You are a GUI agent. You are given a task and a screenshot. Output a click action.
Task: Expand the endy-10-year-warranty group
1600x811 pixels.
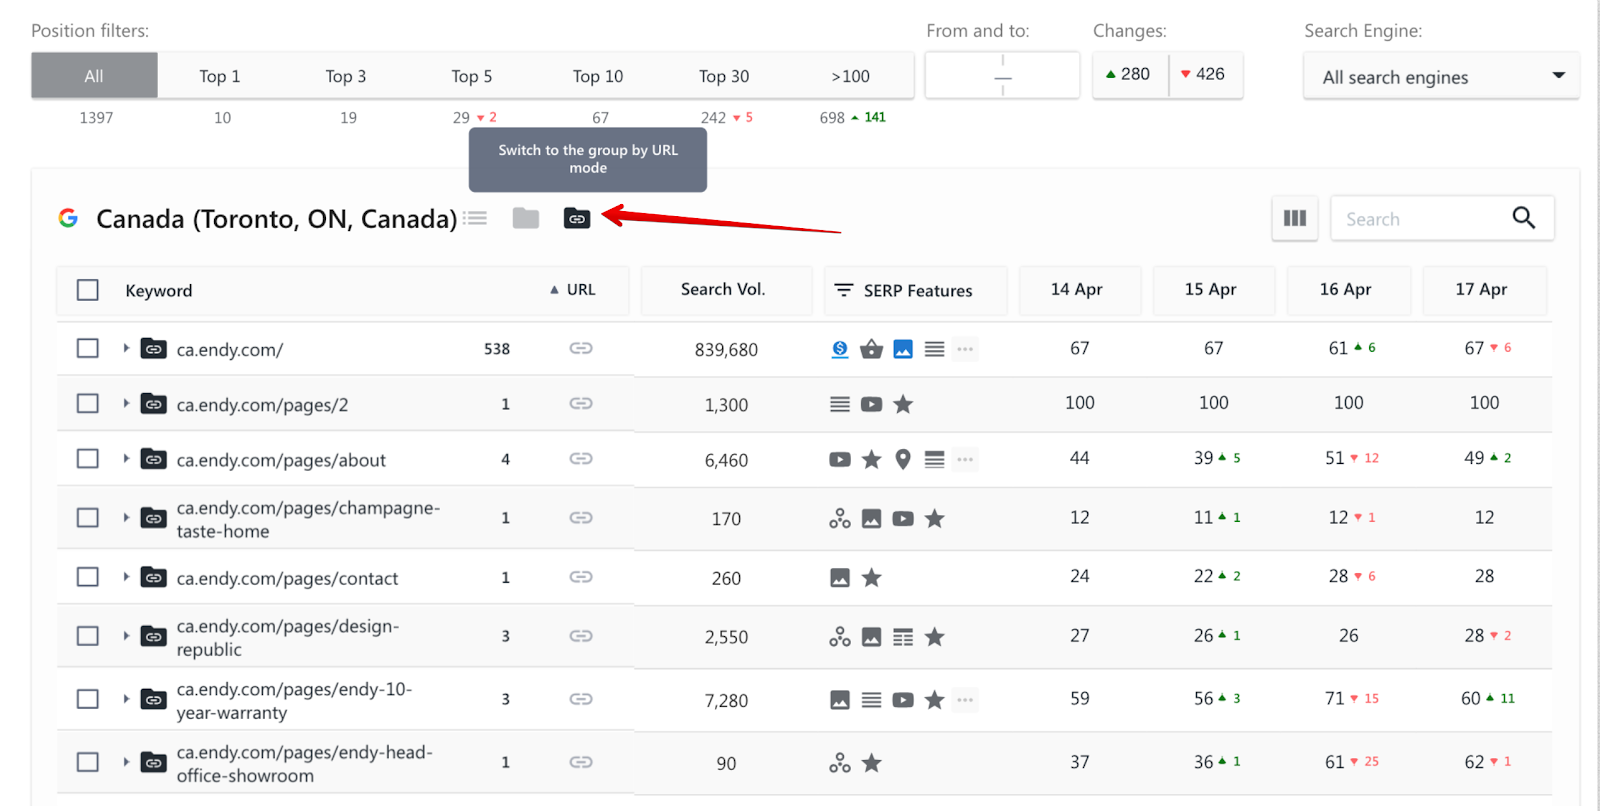pos(126,699)
